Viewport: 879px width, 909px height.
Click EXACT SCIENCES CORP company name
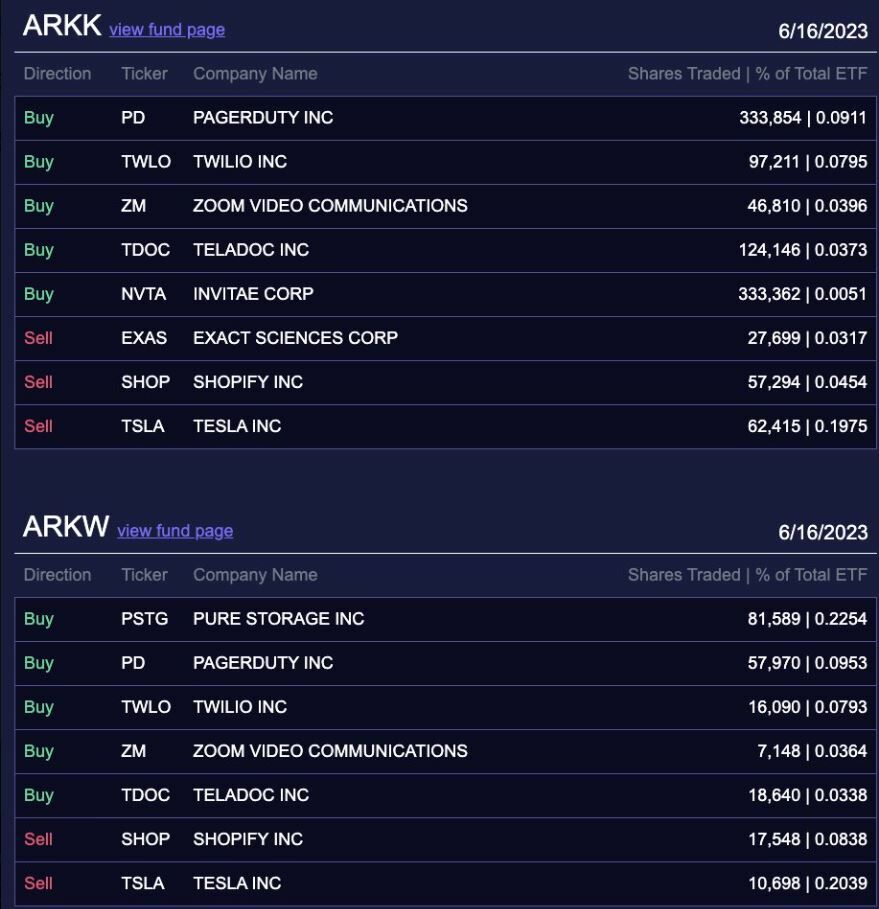(x=295, y=338)
